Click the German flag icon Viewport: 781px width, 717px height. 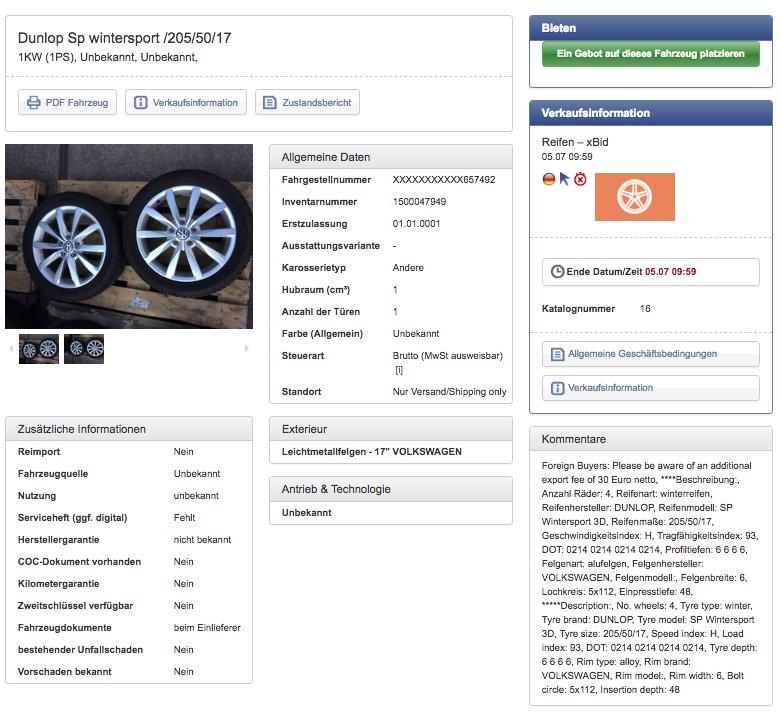[x=548, y=179]
